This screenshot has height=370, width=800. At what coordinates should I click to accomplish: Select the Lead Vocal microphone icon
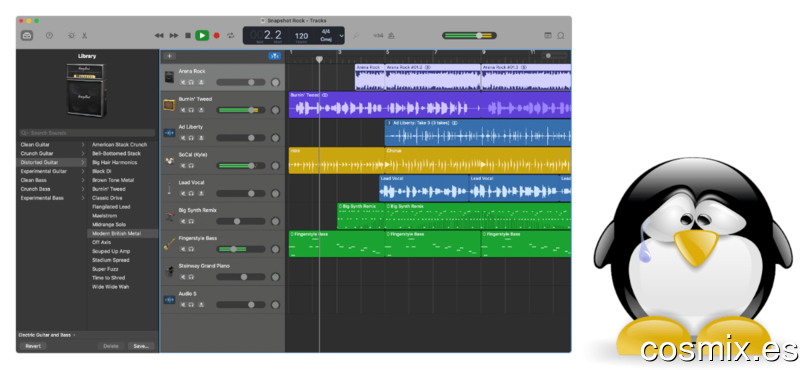coord(169,189)
